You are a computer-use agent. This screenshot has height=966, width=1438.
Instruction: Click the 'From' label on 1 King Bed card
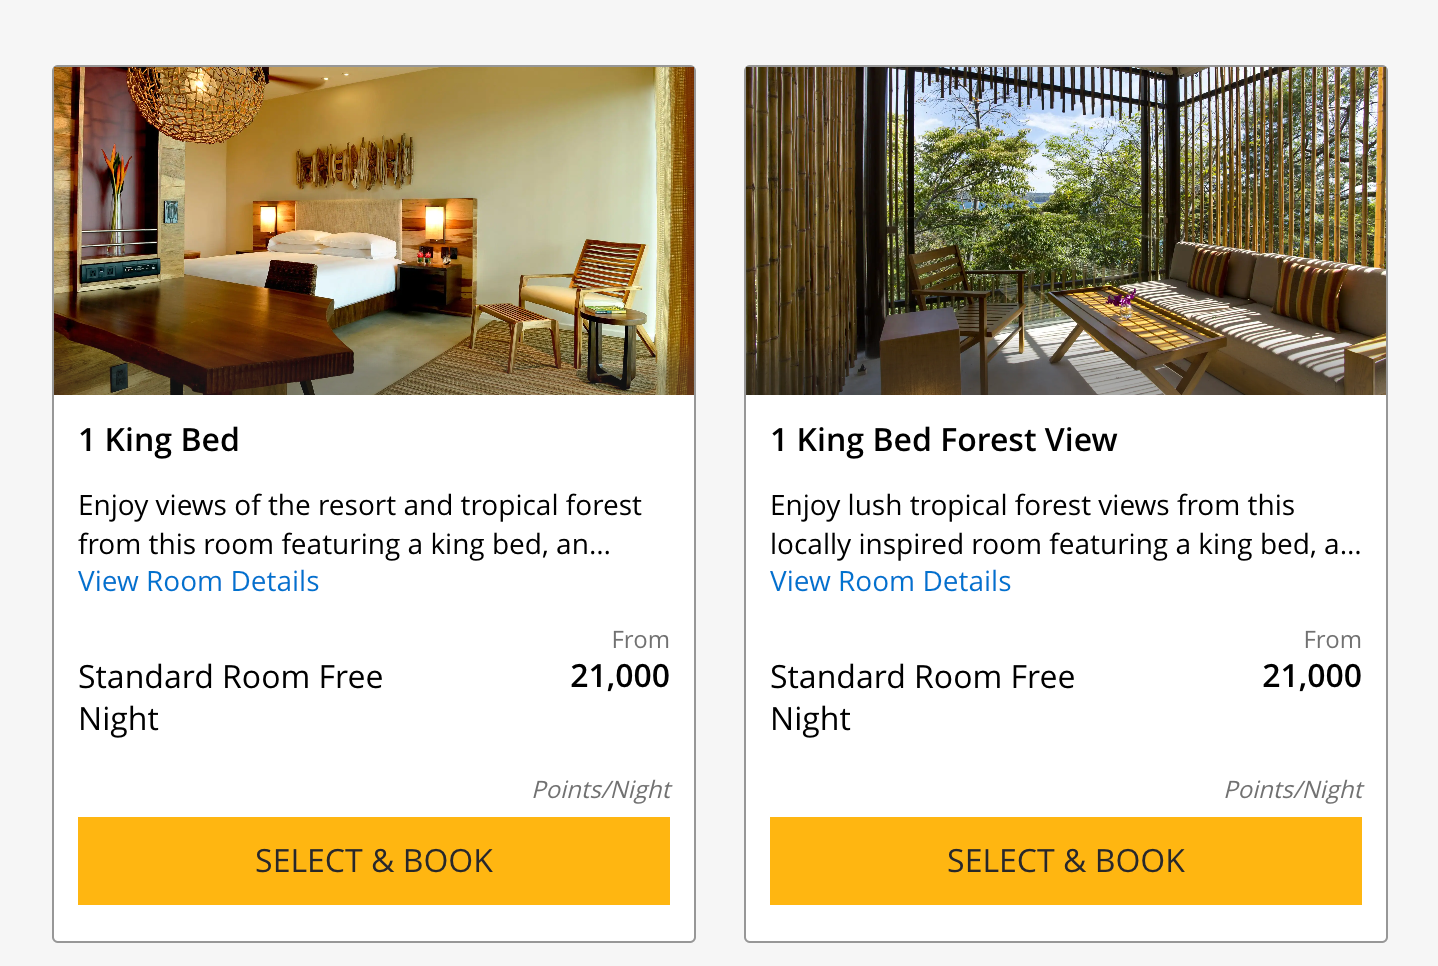click(641, 640)
